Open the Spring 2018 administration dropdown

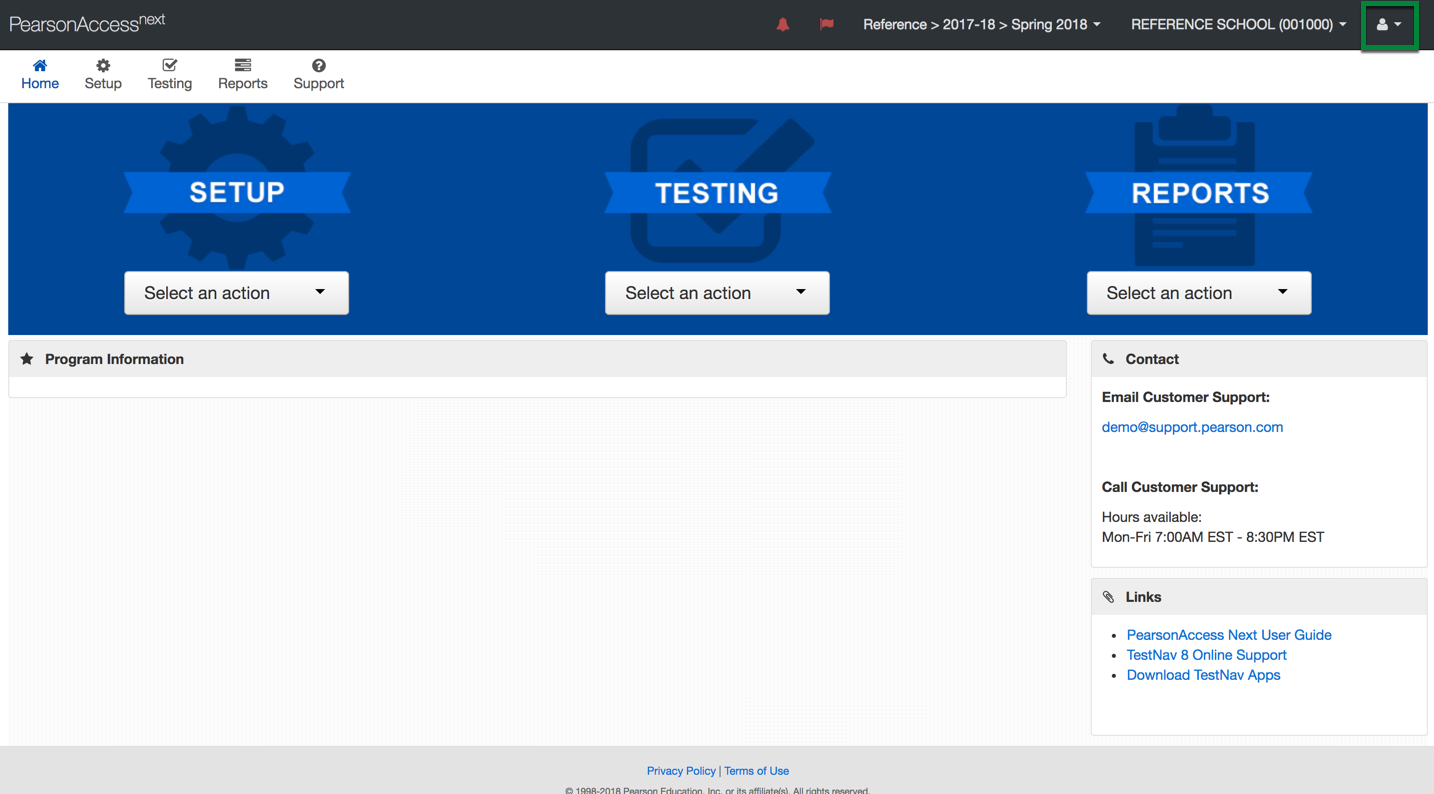(982, 24)
